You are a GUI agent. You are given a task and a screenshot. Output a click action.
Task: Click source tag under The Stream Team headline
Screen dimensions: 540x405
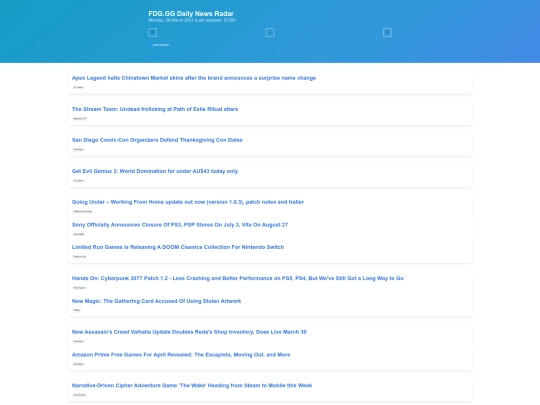(x=80, y=118)
